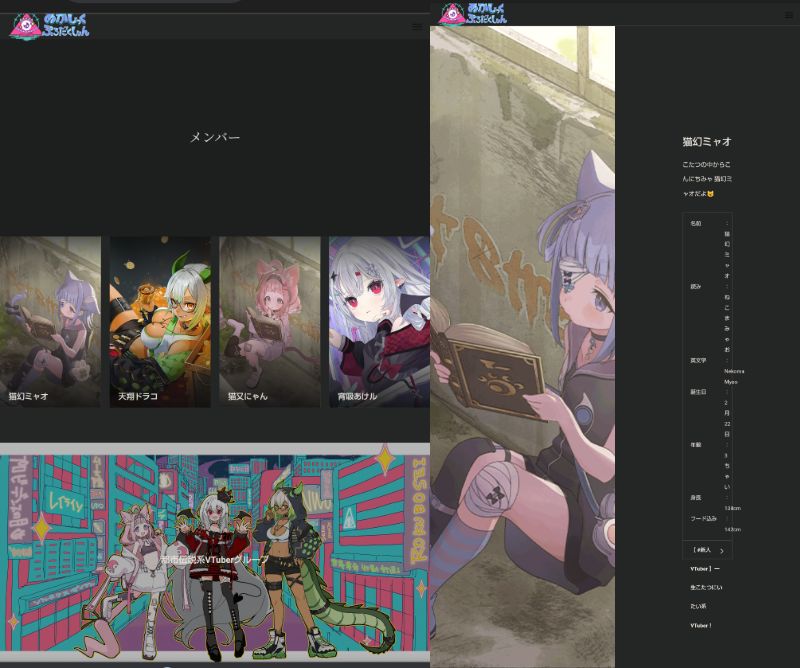Open the 宵吸あけル member card illustration

(379, 310)
